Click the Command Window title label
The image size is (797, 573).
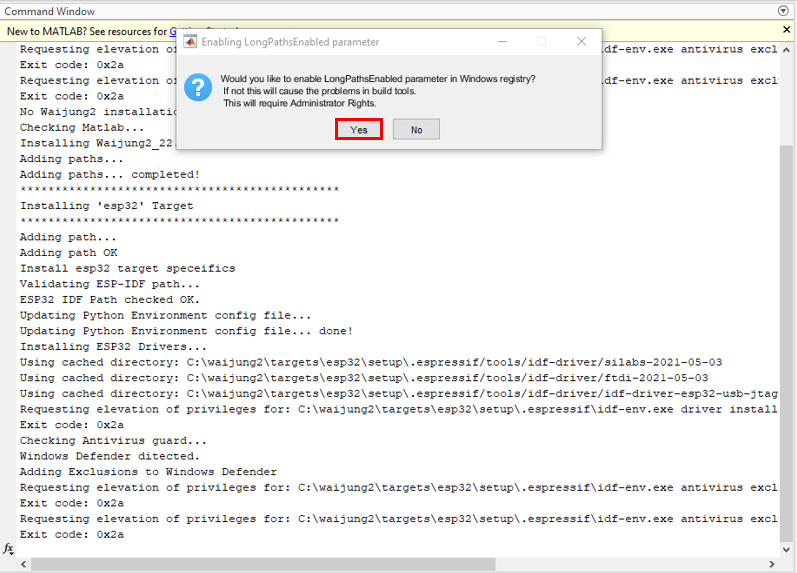[x=49, y=11]
